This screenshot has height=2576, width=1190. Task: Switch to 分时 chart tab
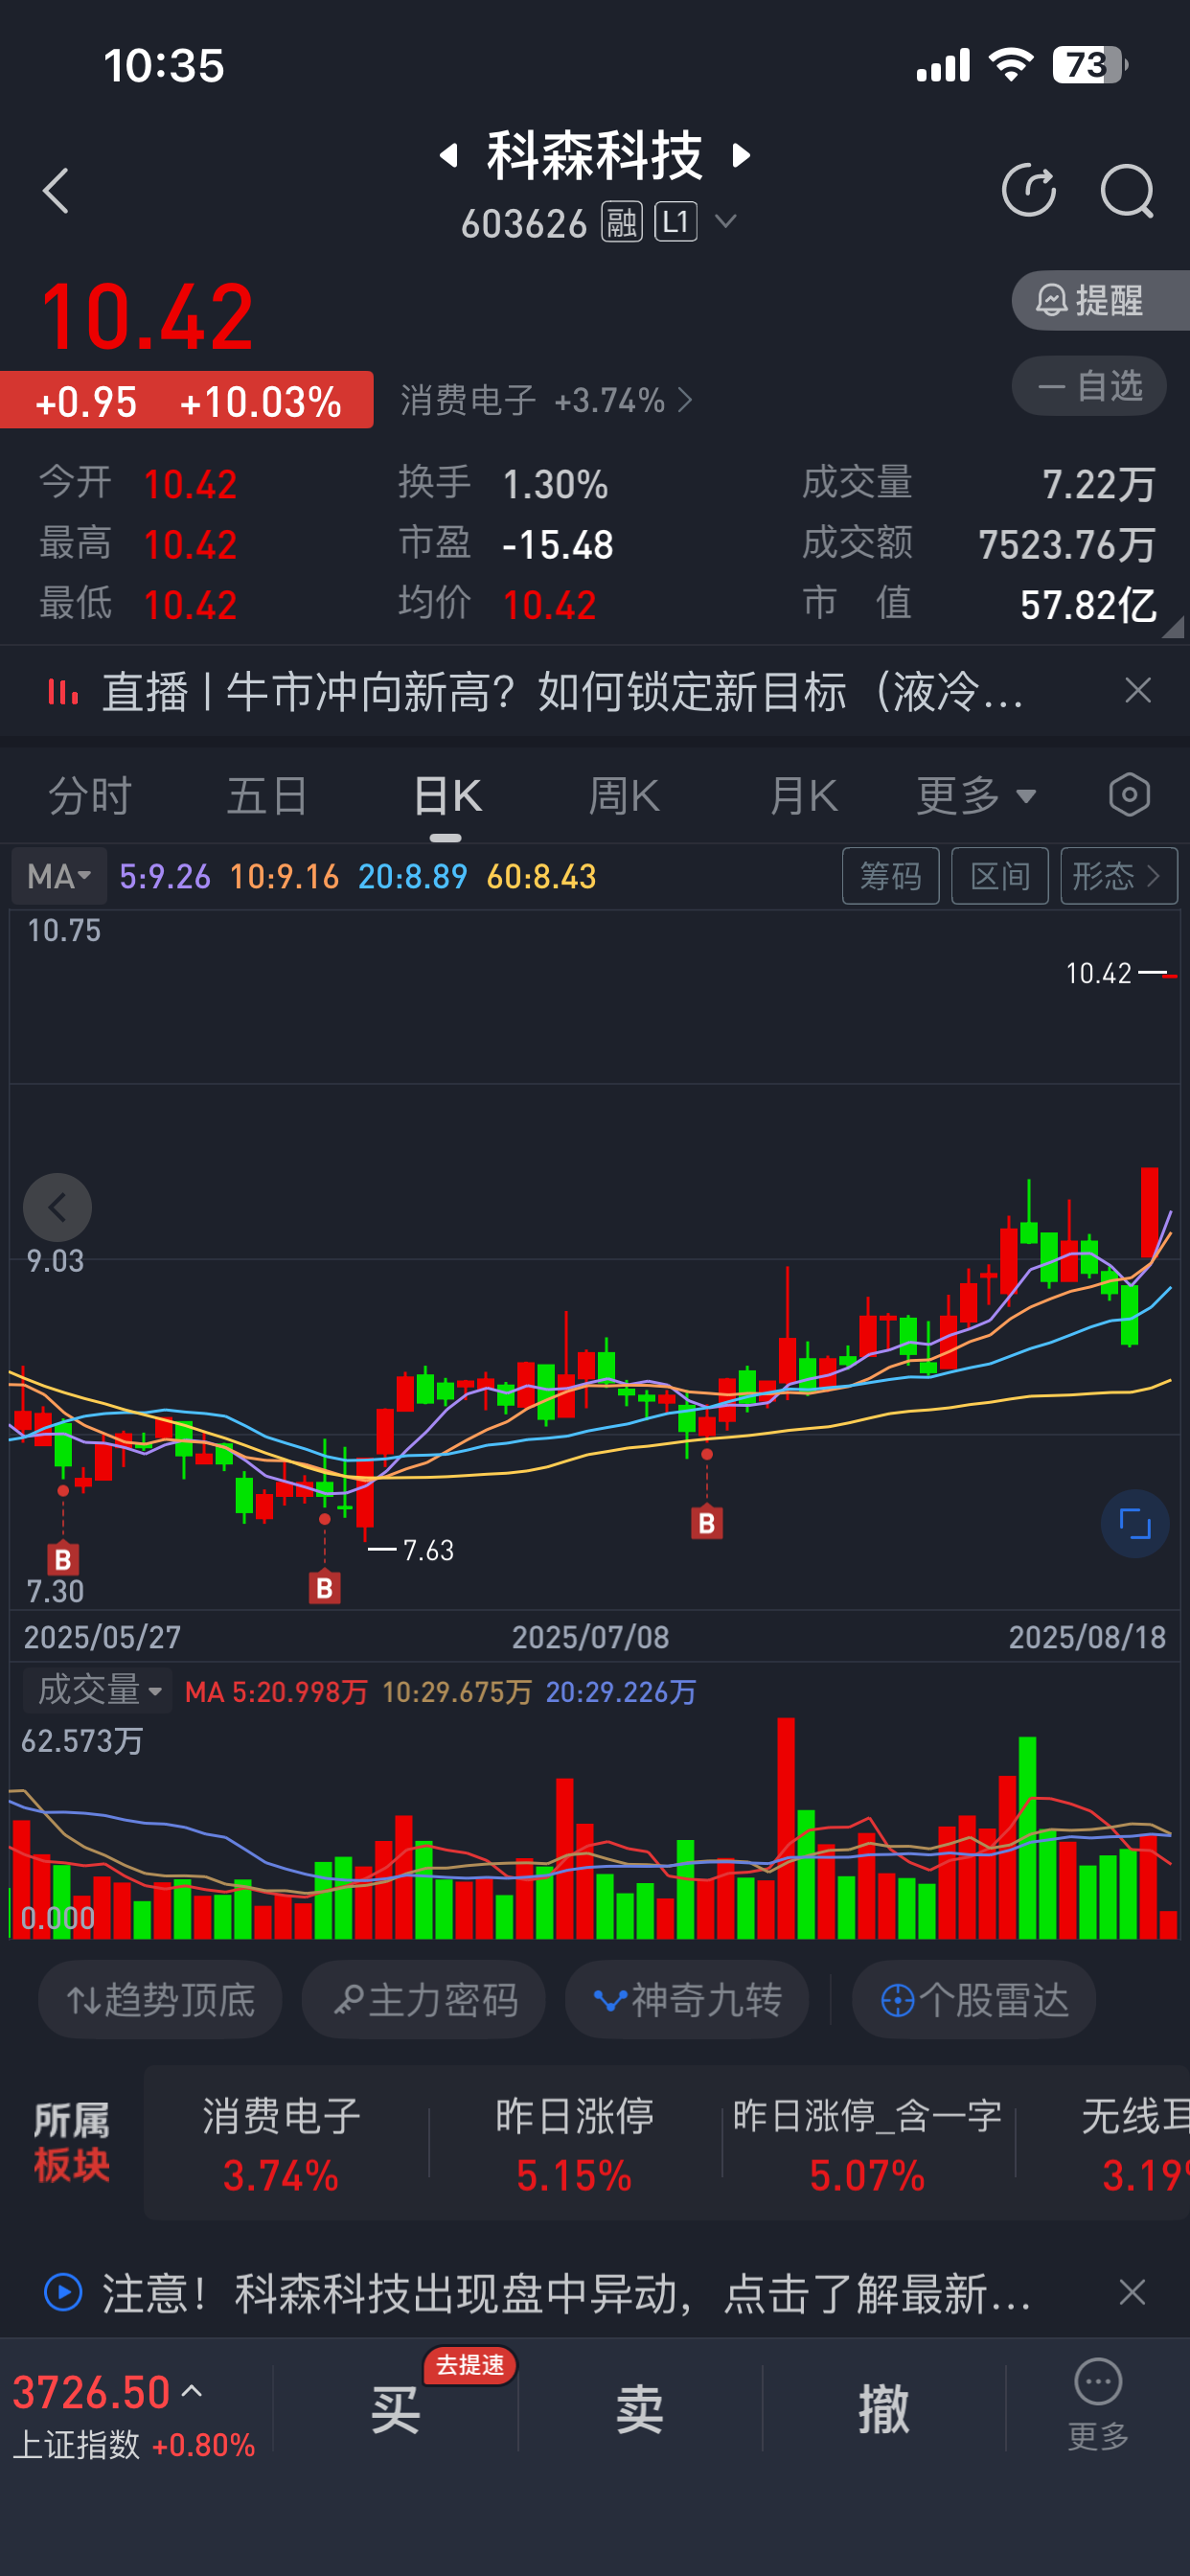pyautogui.click(x=90, y=796)
